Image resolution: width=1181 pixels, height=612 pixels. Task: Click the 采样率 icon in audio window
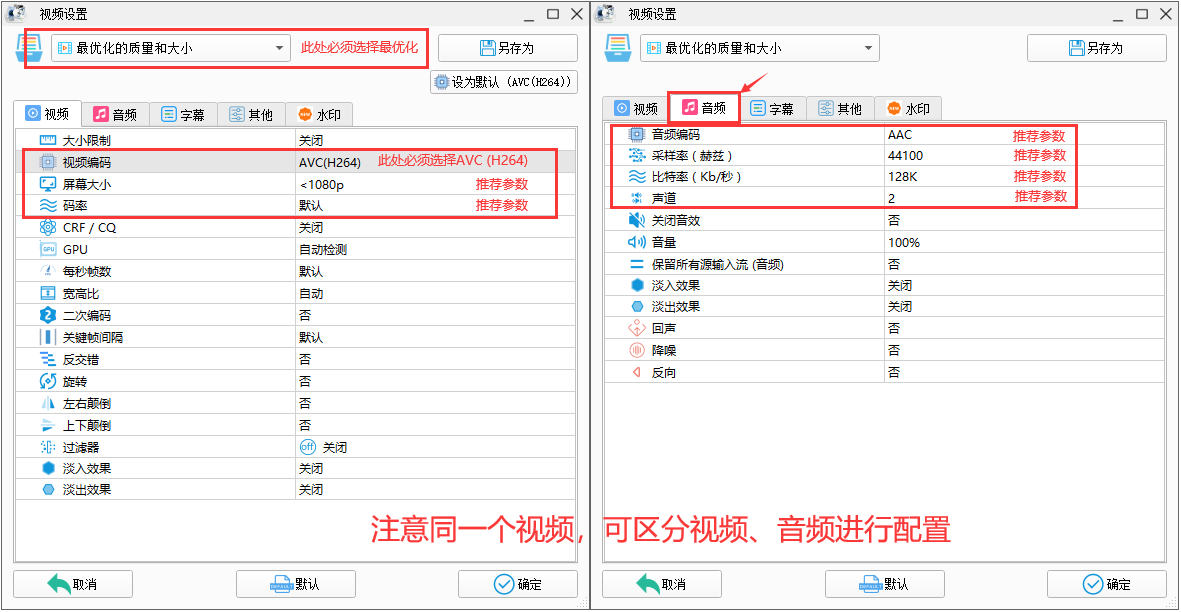[637, 155]
